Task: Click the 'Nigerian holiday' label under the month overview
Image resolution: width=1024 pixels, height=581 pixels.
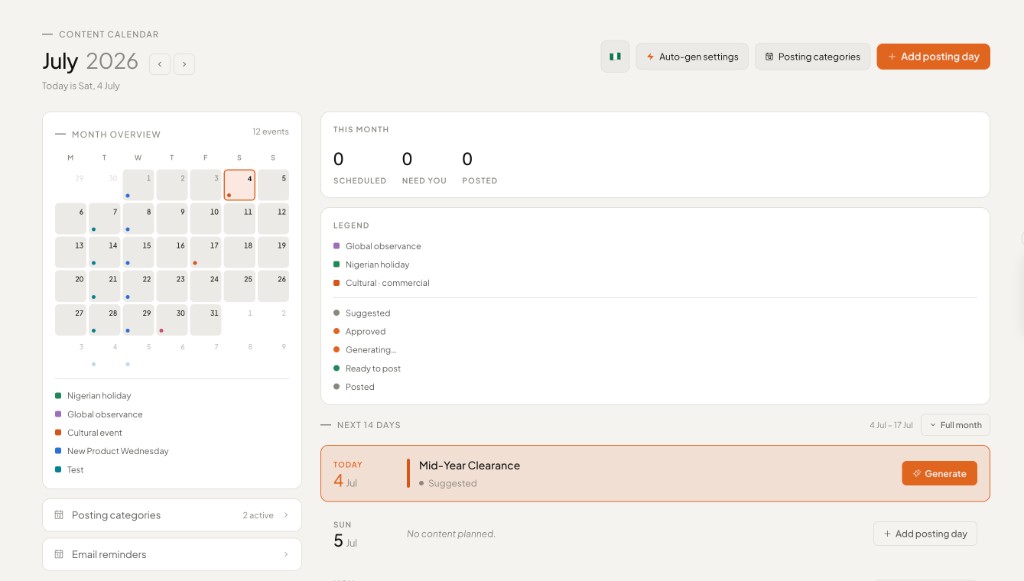Action: point(99,396)
